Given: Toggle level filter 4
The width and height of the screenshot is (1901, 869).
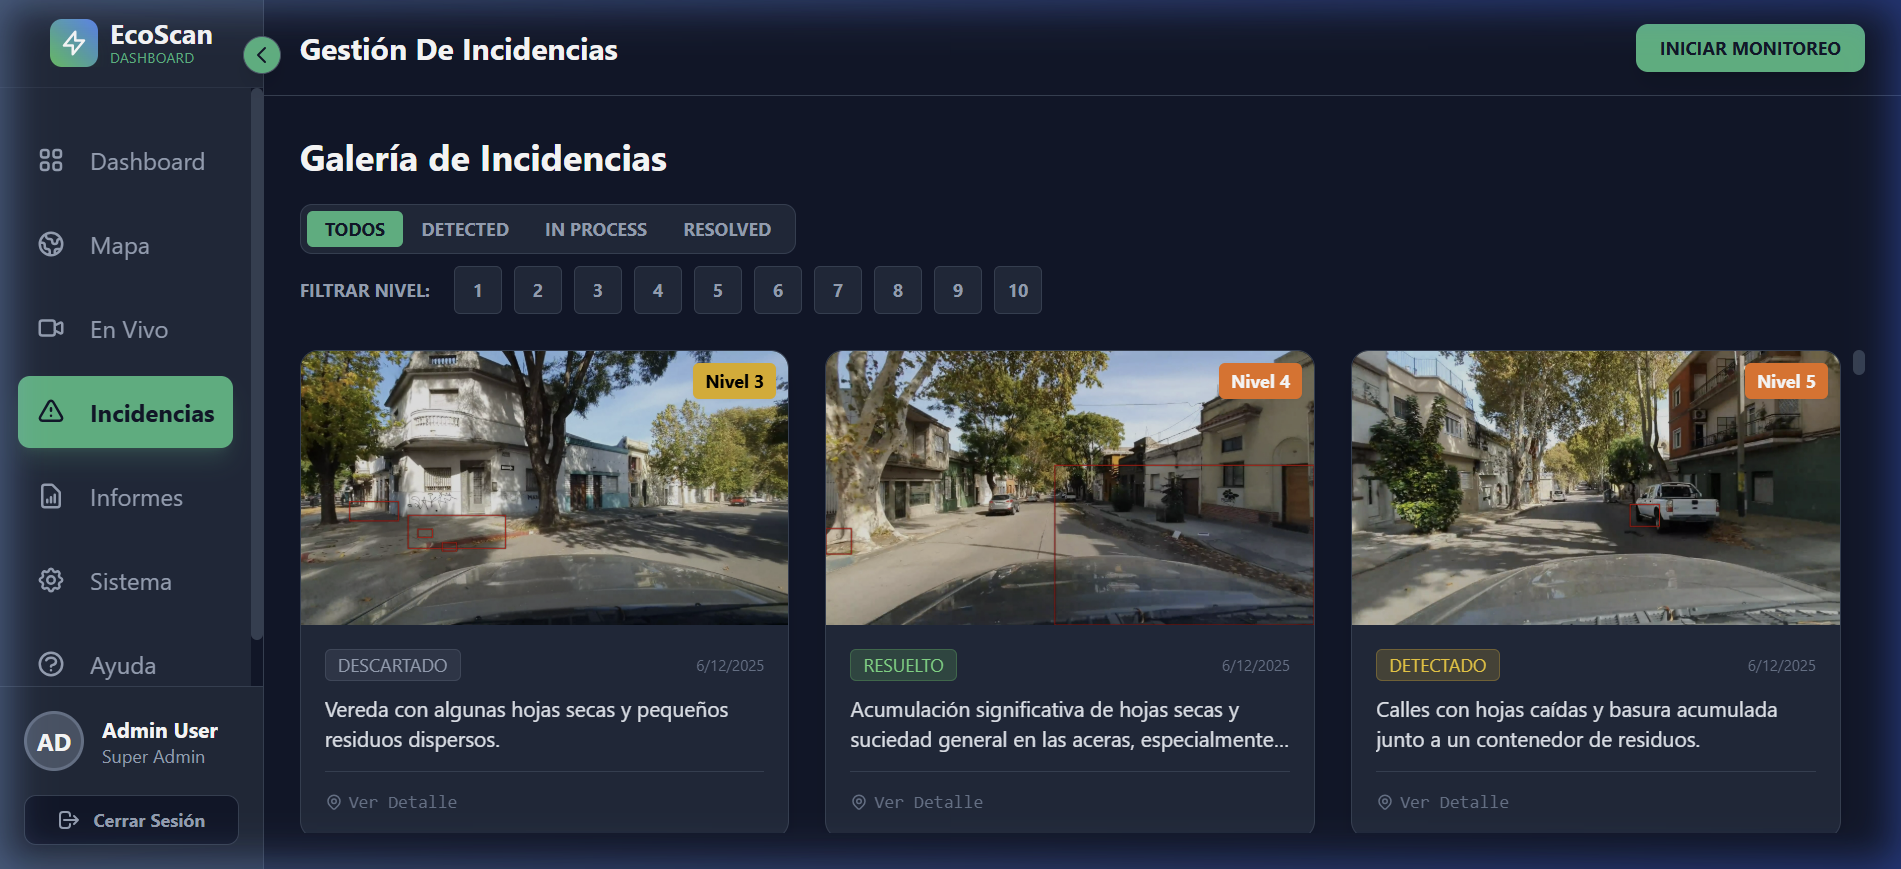Looking at the screenshot, I should tap(658, 290).
